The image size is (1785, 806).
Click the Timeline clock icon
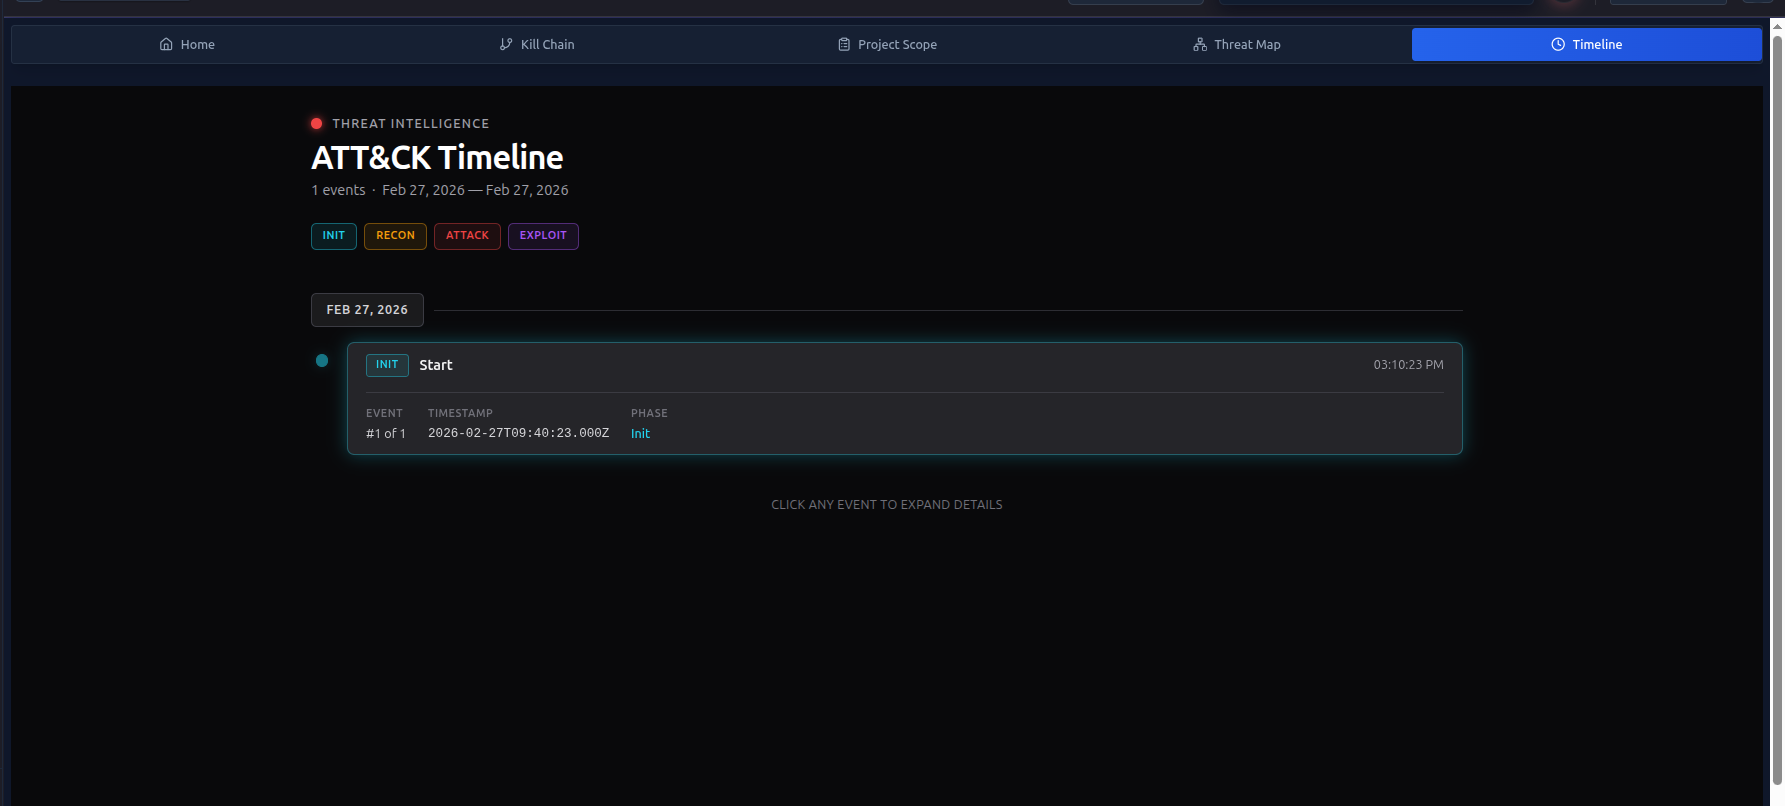point(1558,44)
